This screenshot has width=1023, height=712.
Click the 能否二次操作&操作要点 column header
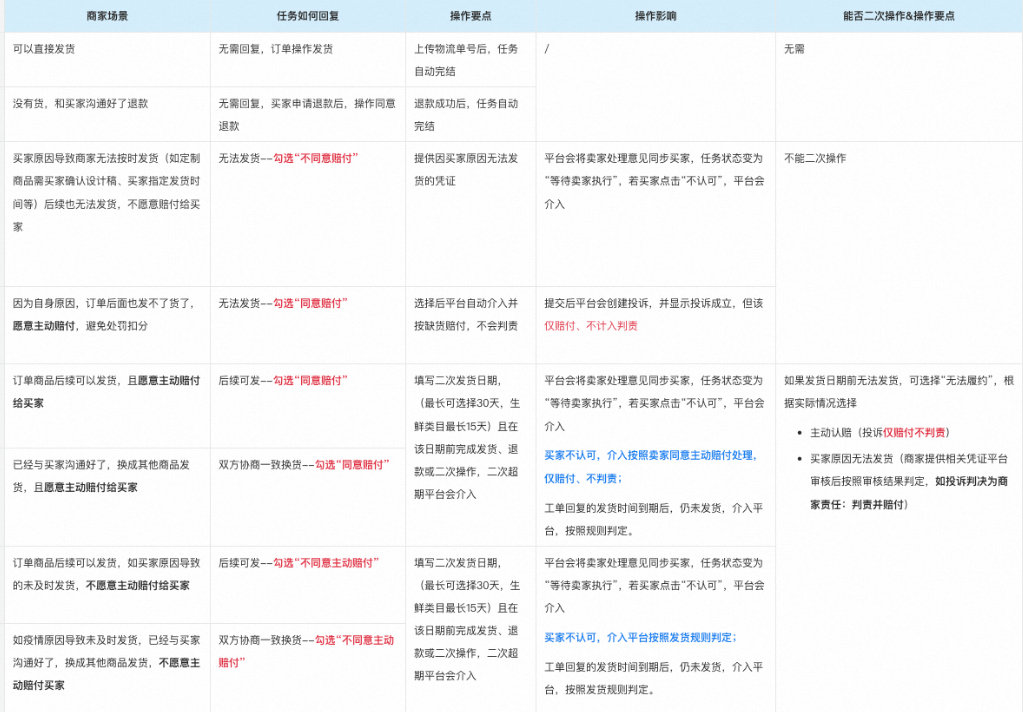897,15
